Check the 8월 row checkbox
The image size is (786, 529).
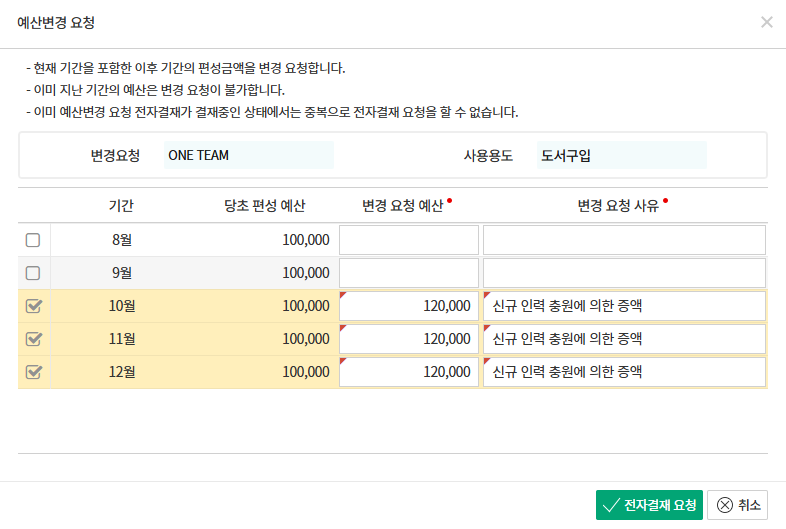33,240
